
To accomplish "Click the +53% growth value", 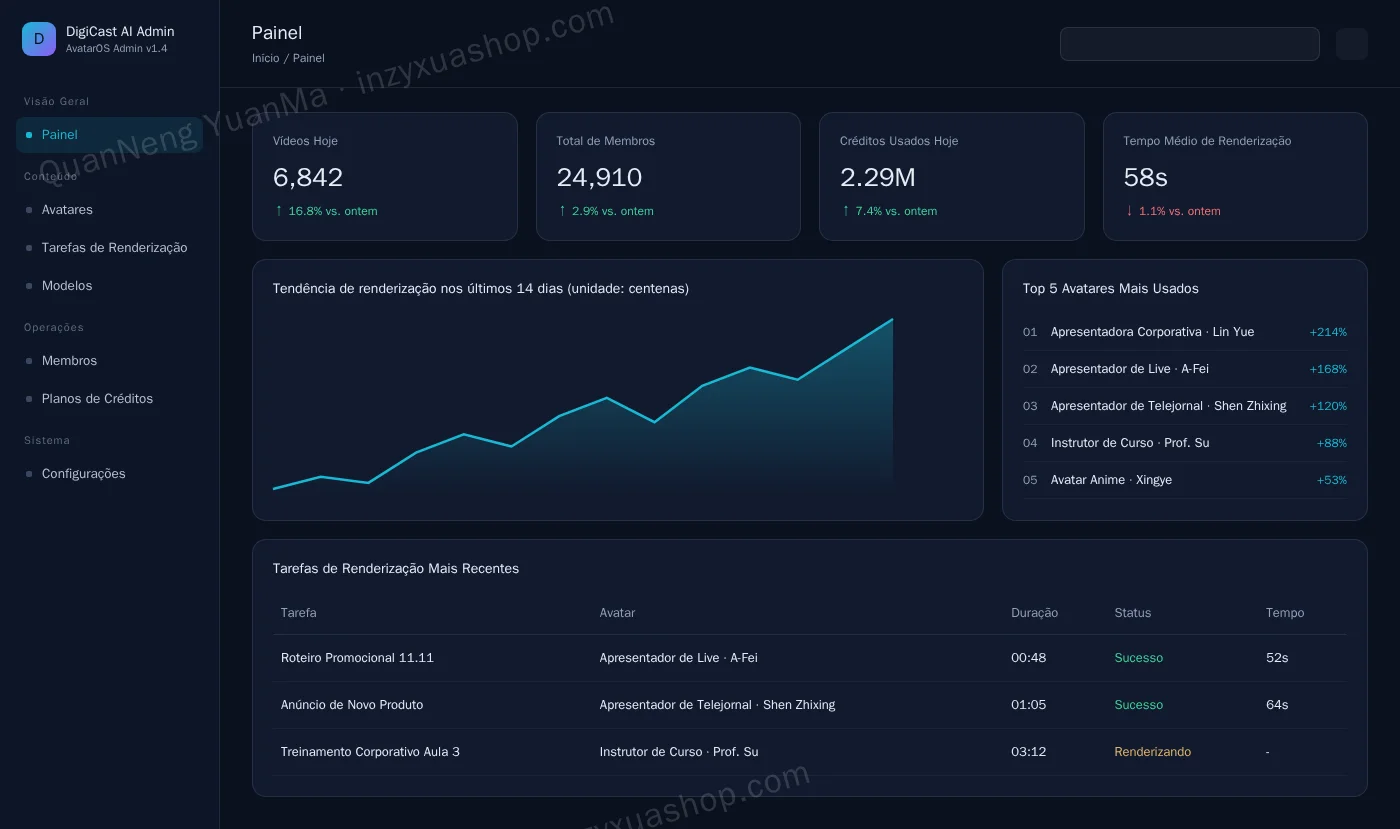I will click(x=1332, y=480).
